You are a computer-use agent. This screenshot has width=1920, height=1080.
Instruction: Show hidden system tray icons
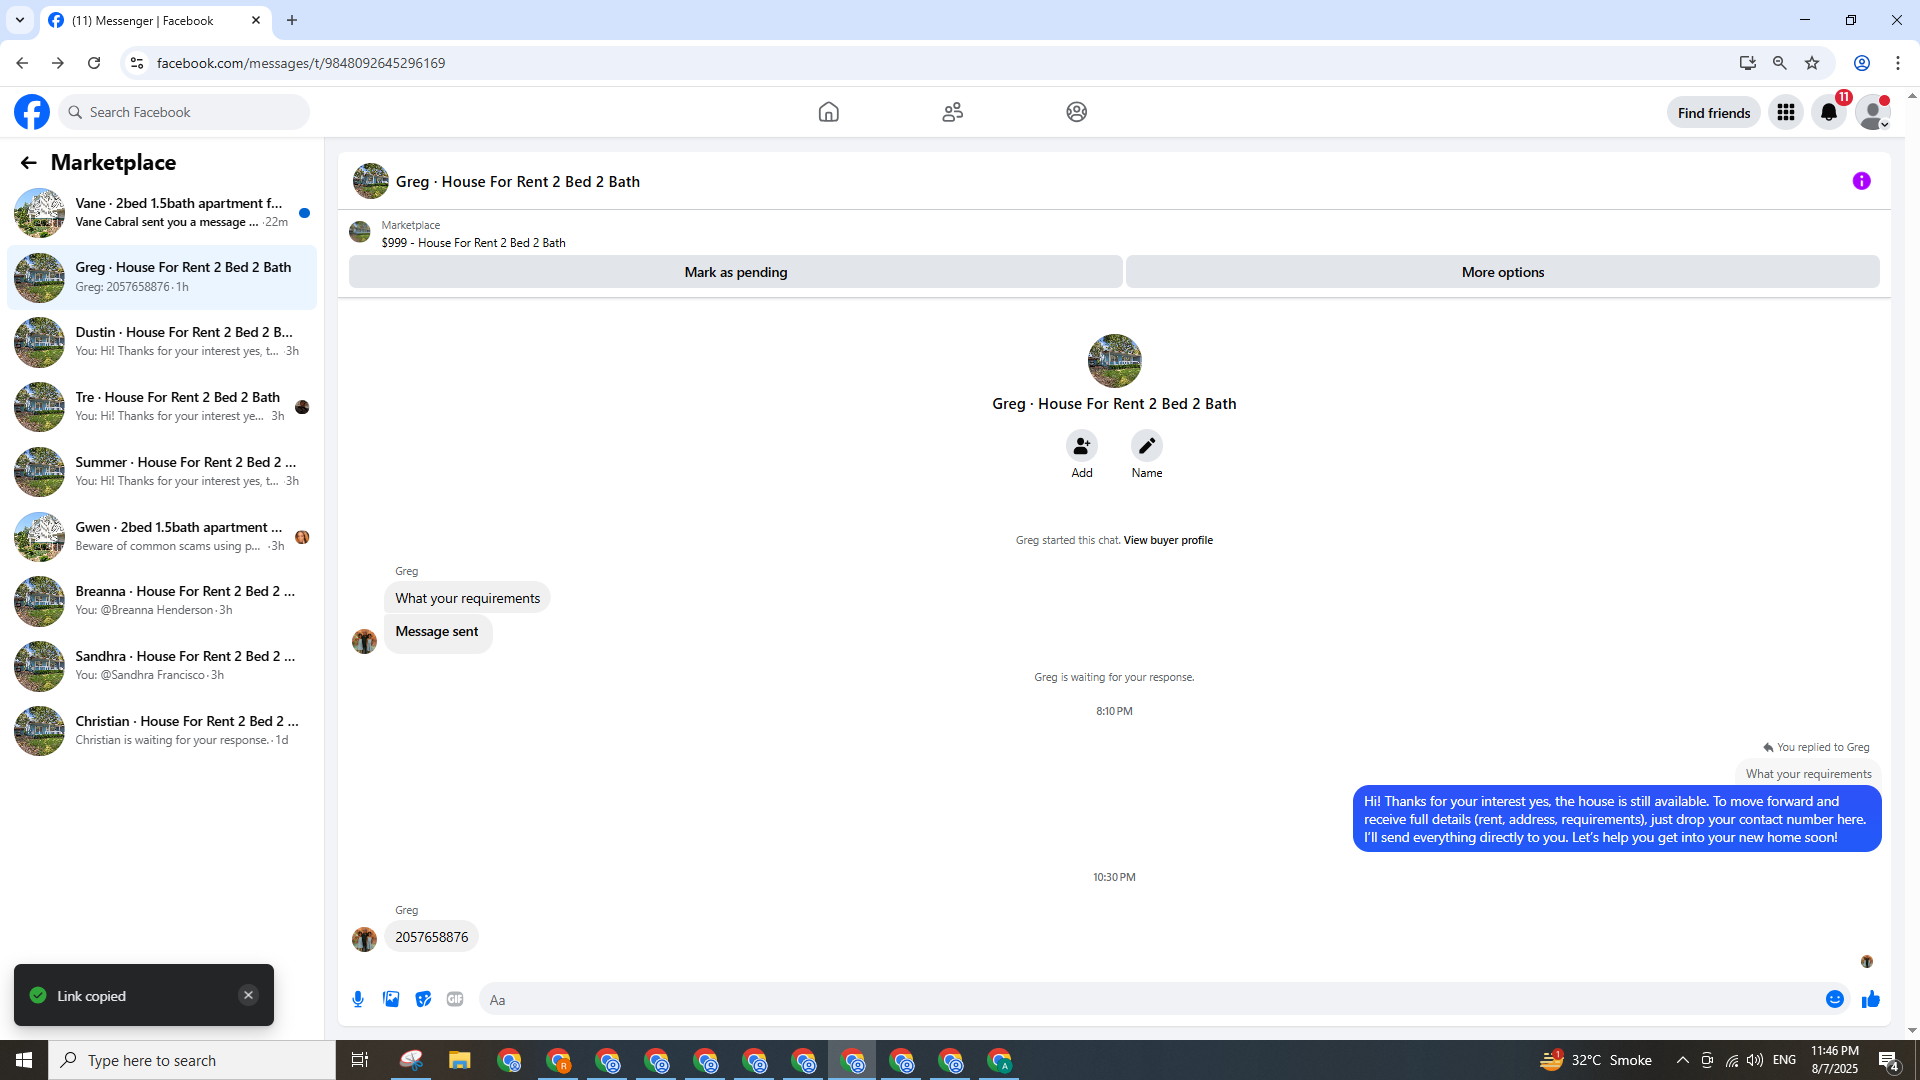1682,1060
